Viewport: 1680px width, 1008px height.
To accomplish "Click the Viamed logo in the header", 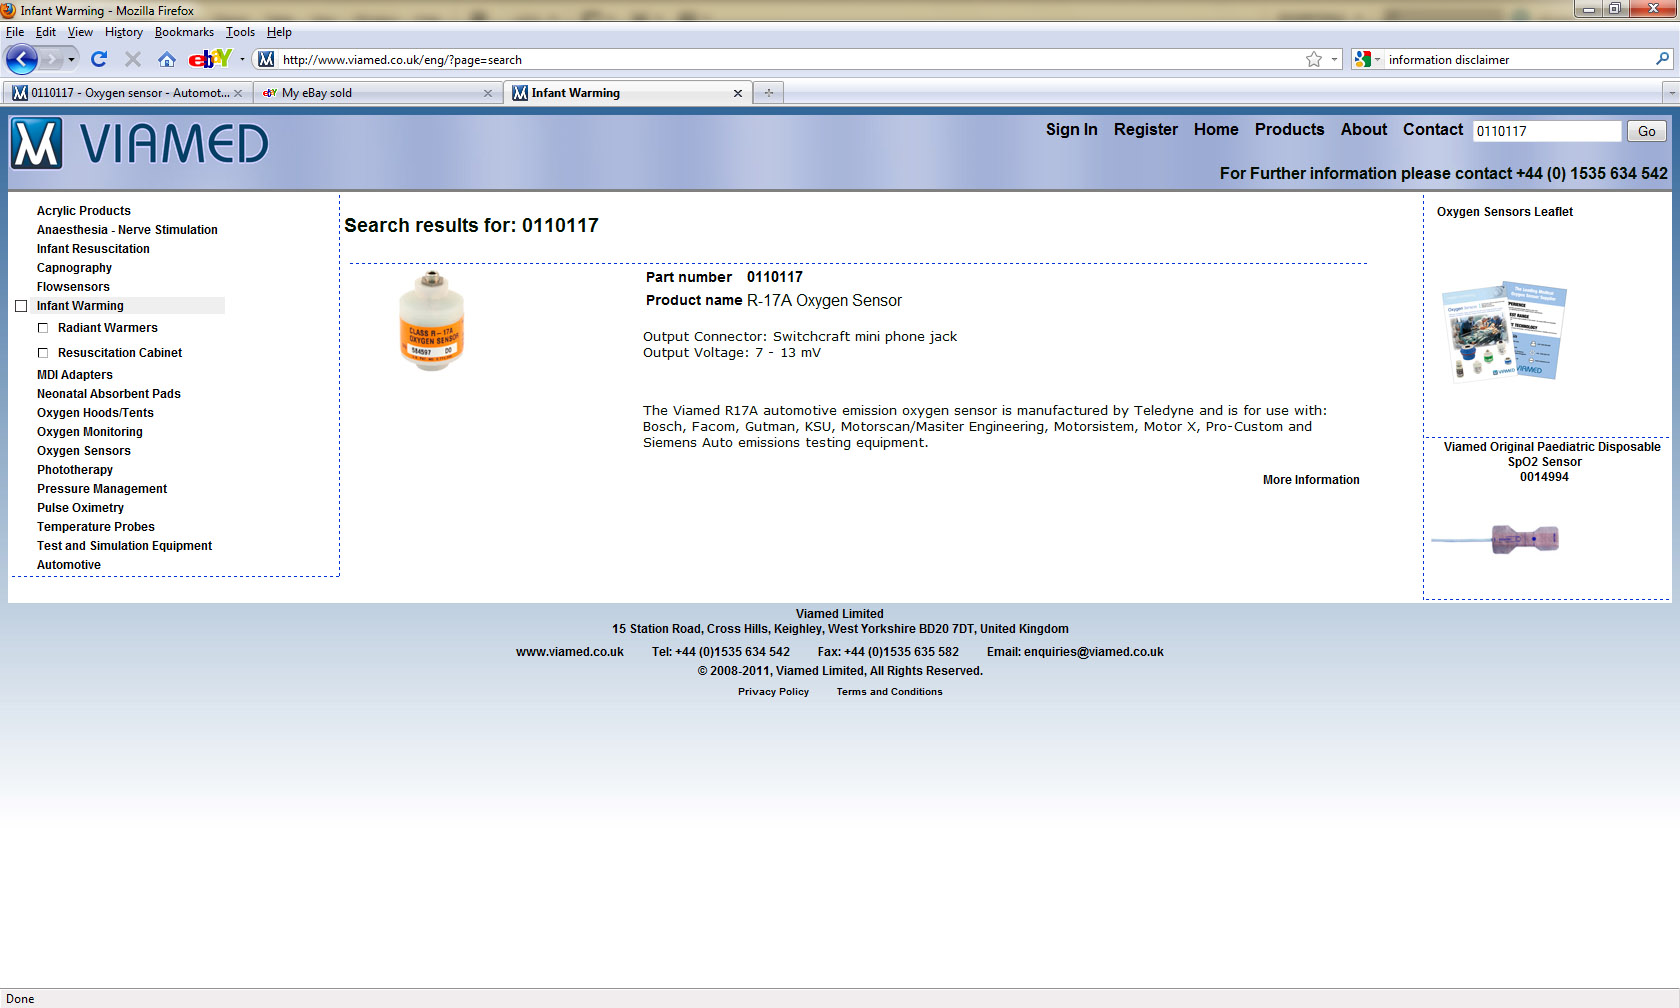I will pyautogui.click(x=140, y=144).
